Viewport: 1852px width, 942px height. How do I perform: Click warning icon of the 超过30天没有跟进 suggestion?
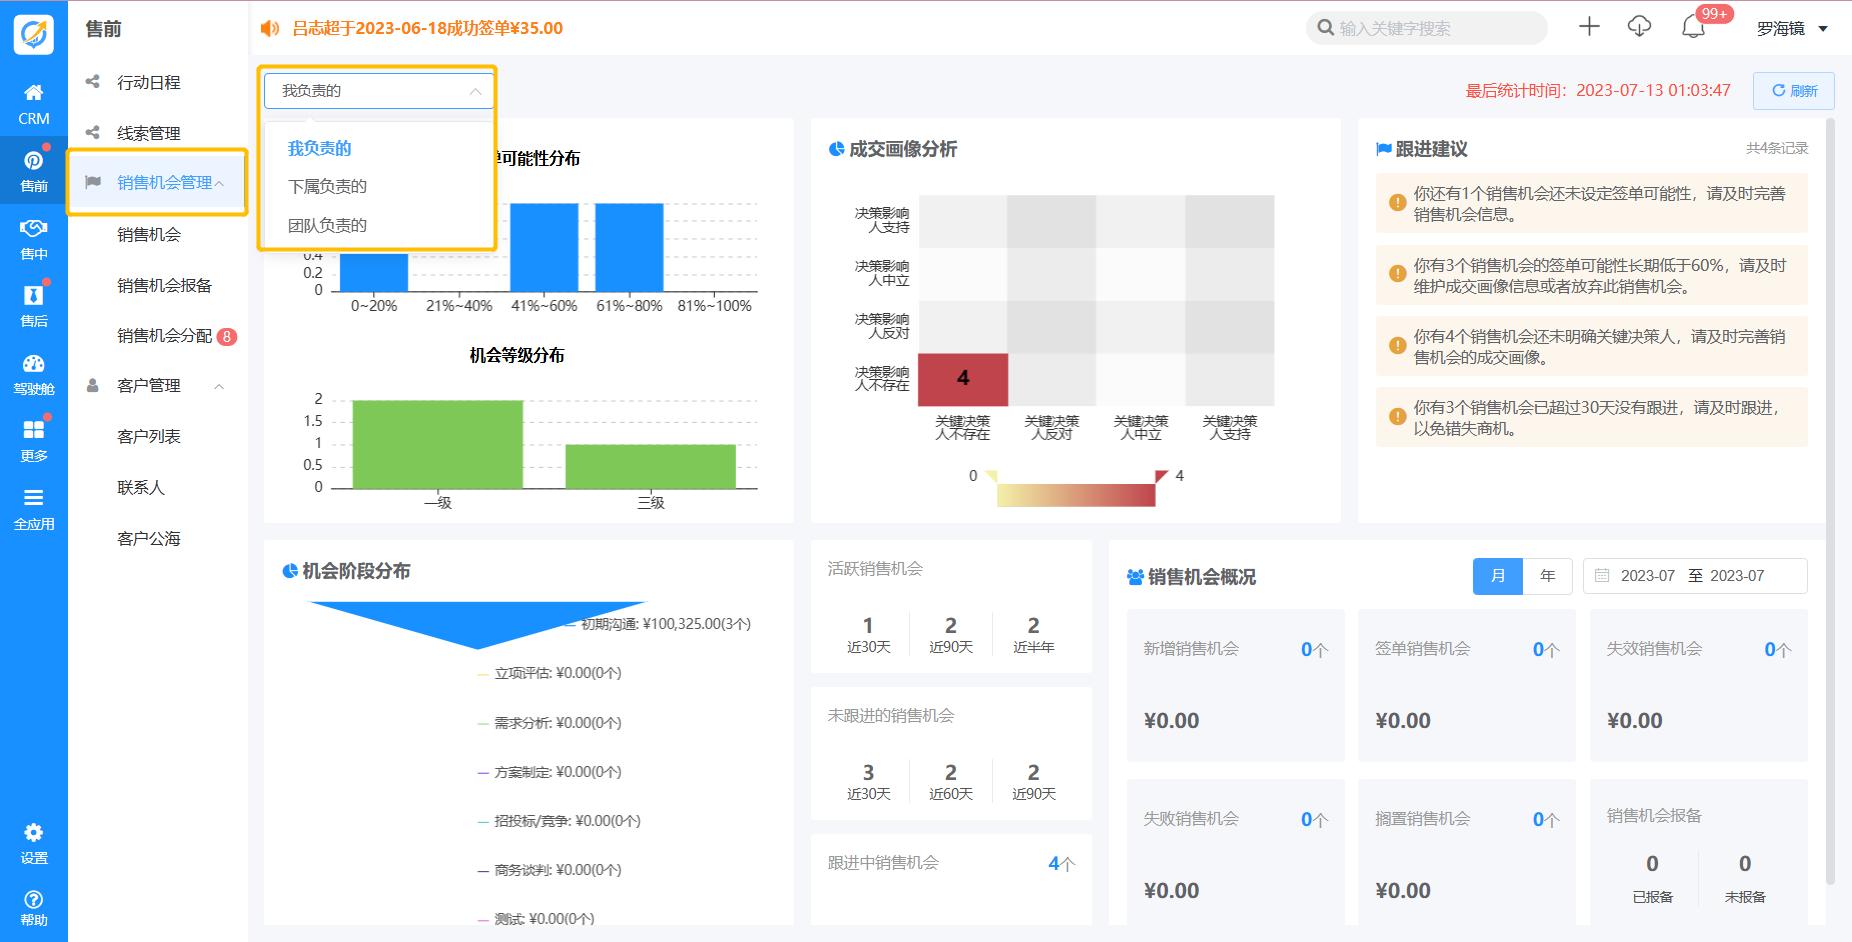point(1398,415)
